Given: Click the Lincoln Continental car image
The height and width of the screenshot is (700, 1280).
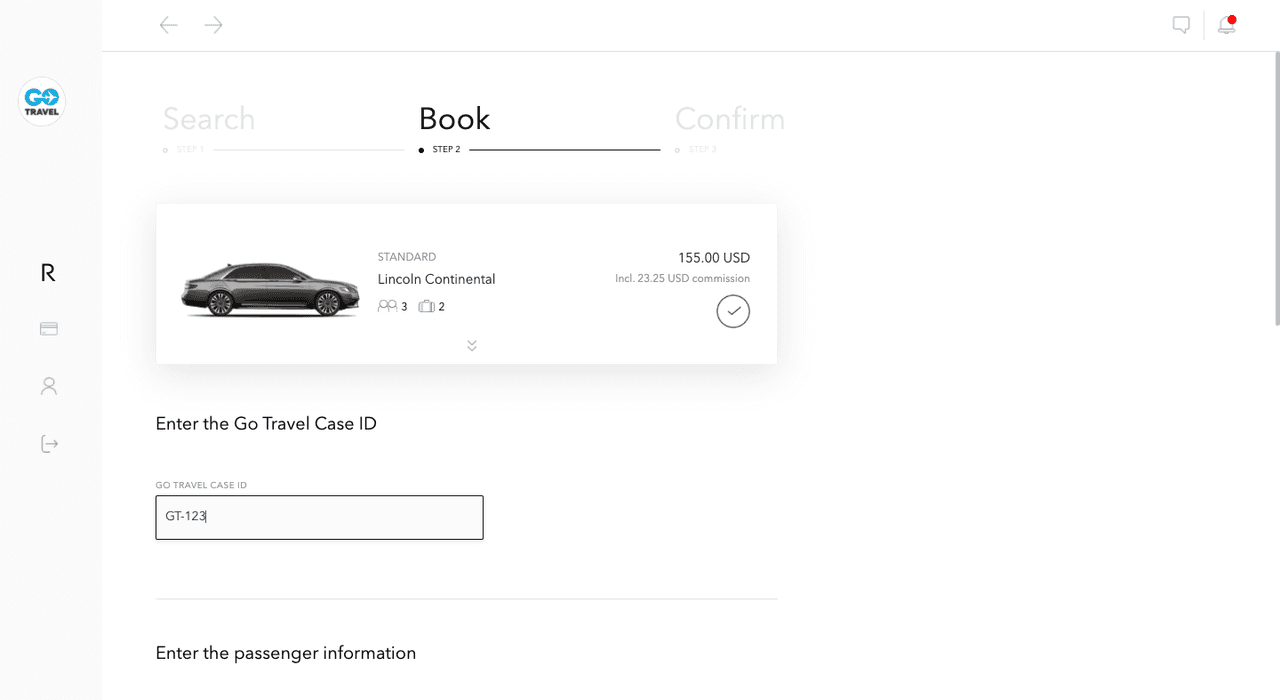Looking at the screenshot, I should 270,290.
